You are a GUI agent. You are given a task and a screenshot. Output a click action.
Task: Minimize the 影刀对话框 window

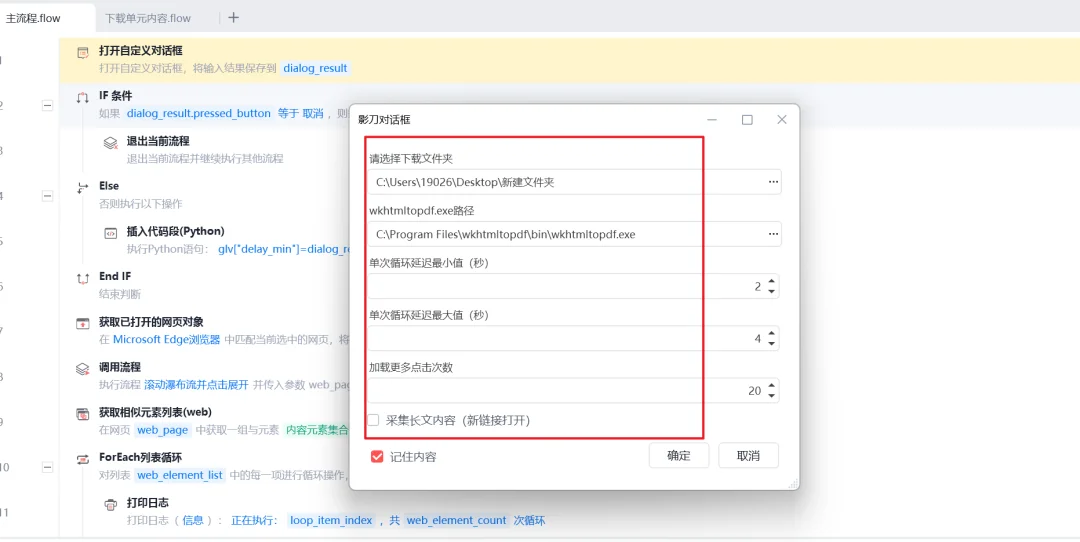coord(712,120)
